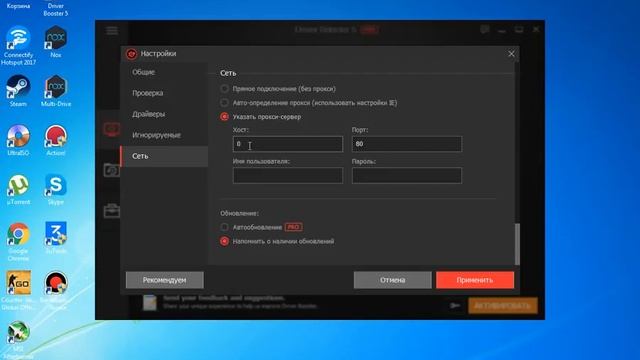Switch to the Общие settings tab
Screen dimensions: 640x360
click(x=164, y=72)
